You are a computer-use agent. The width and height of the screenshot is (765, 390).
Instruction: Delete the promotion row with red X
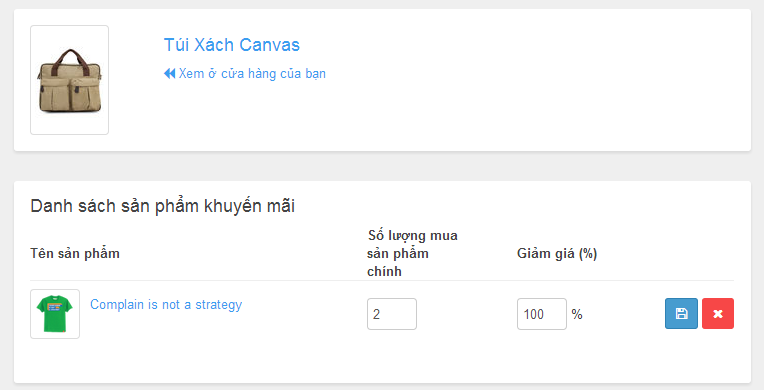coord(718,313)
